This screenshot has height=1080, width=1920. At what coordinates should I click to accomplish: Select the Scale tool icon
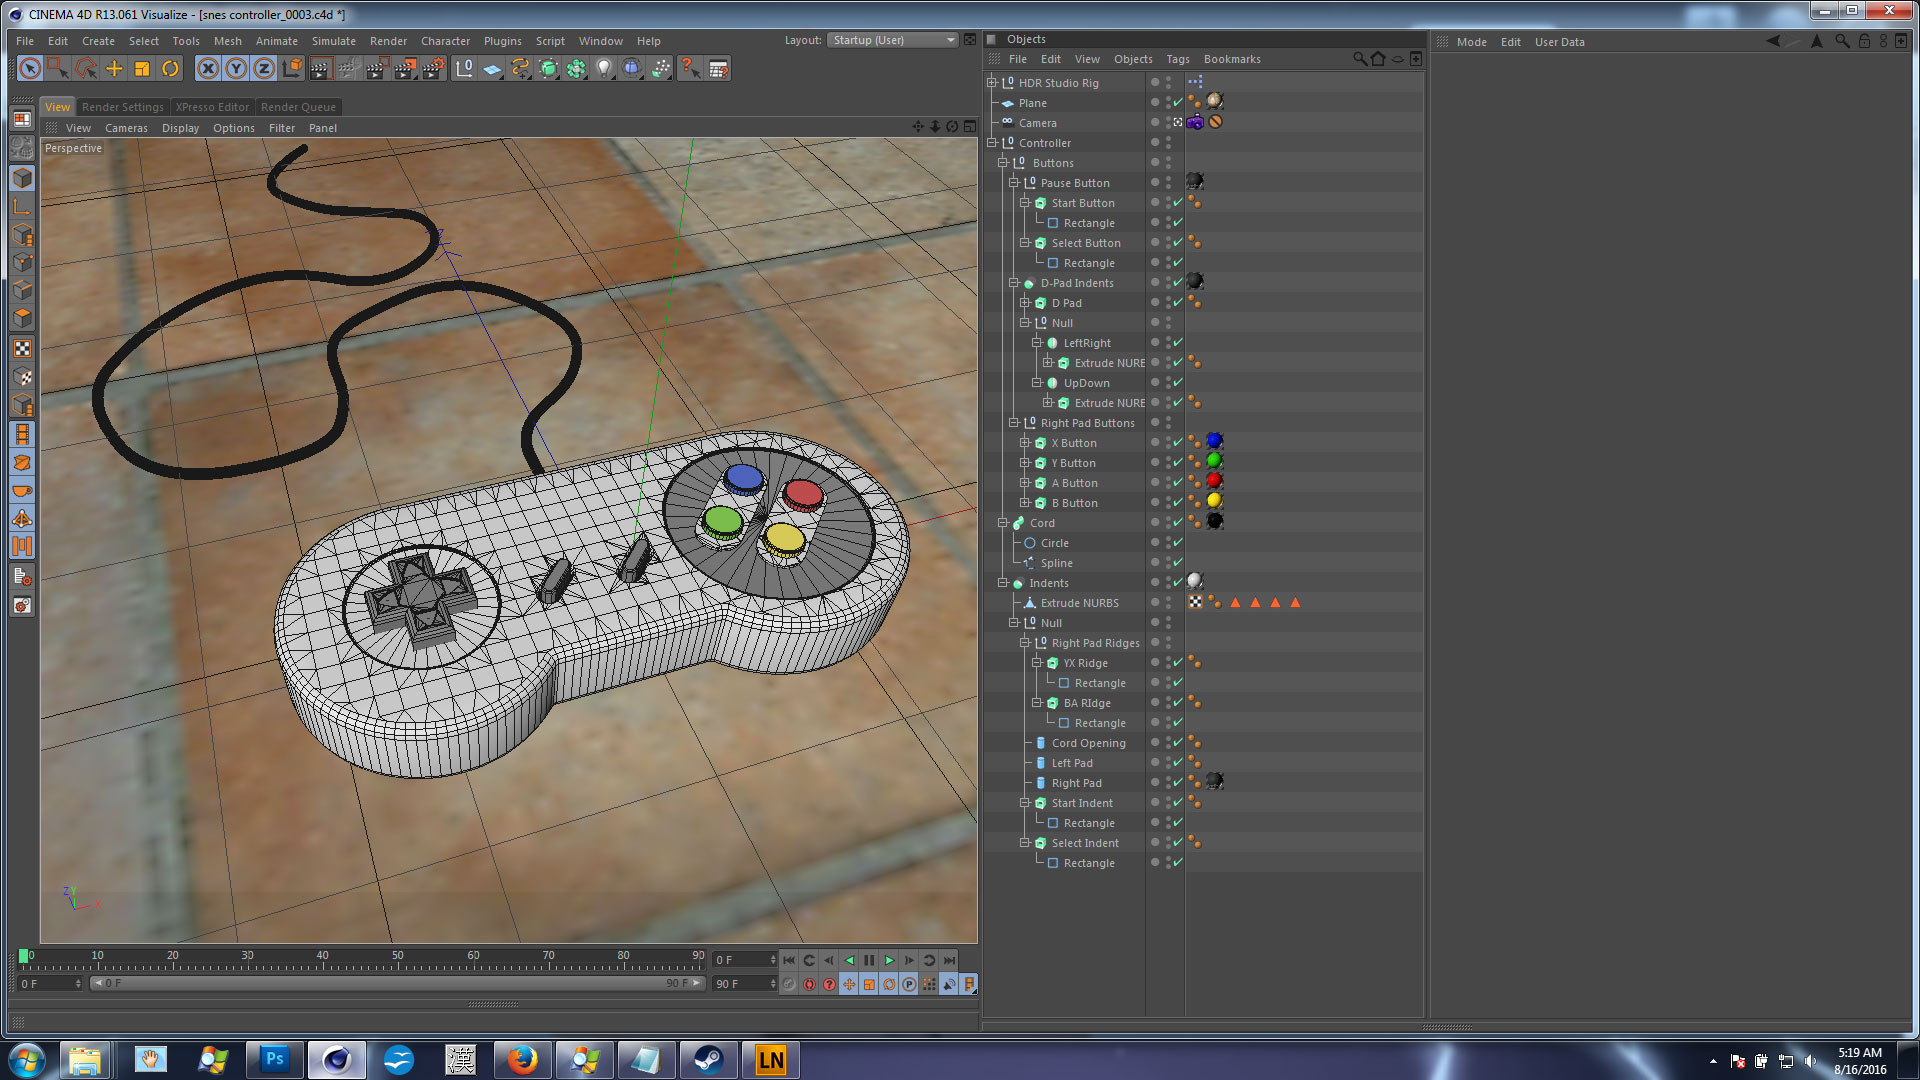point(142,69)
